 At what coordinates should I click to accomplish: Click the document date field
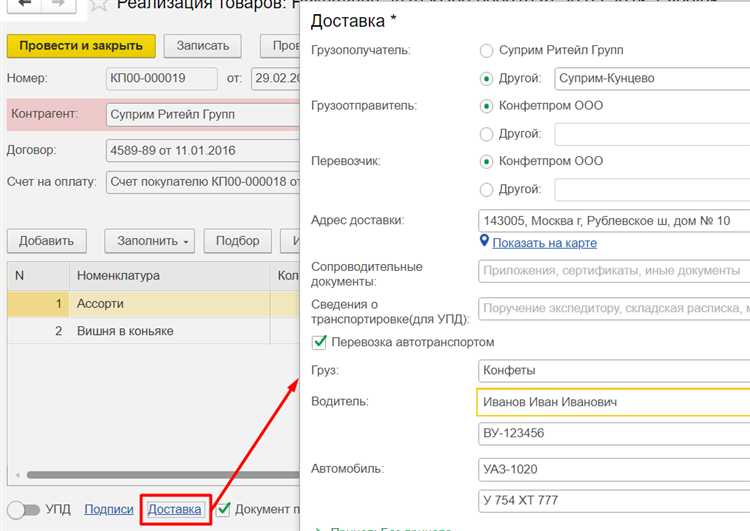(x=276, y=78)
